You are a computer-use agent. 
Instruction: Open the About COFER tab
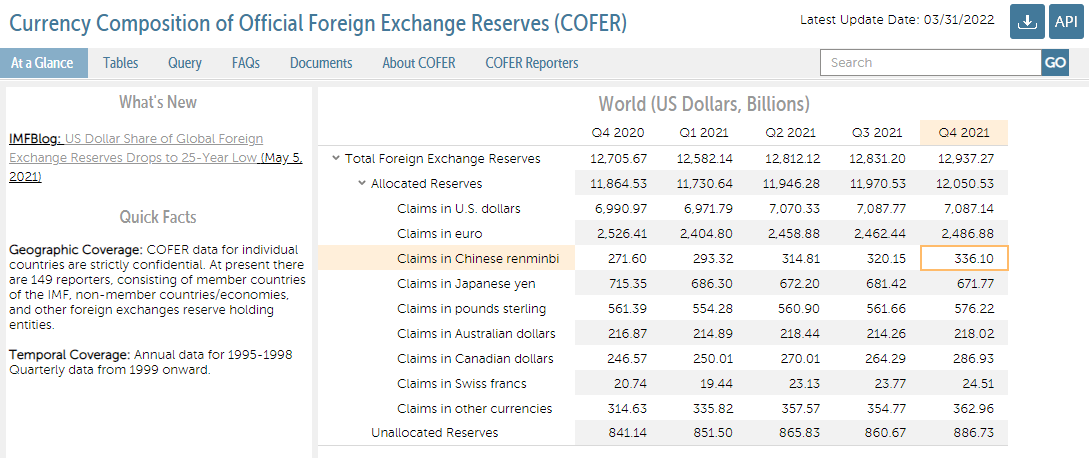pyautogui.click(x=419, y=63)
